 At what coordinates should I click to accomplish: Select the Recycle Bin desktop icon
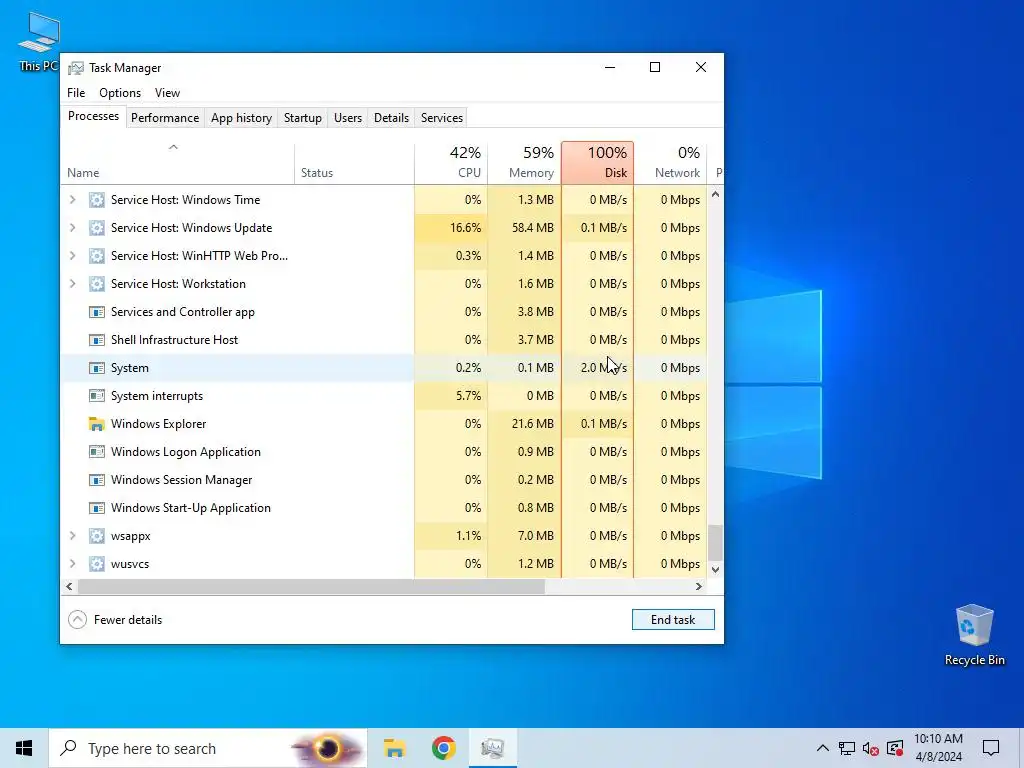tap(974, 635)
